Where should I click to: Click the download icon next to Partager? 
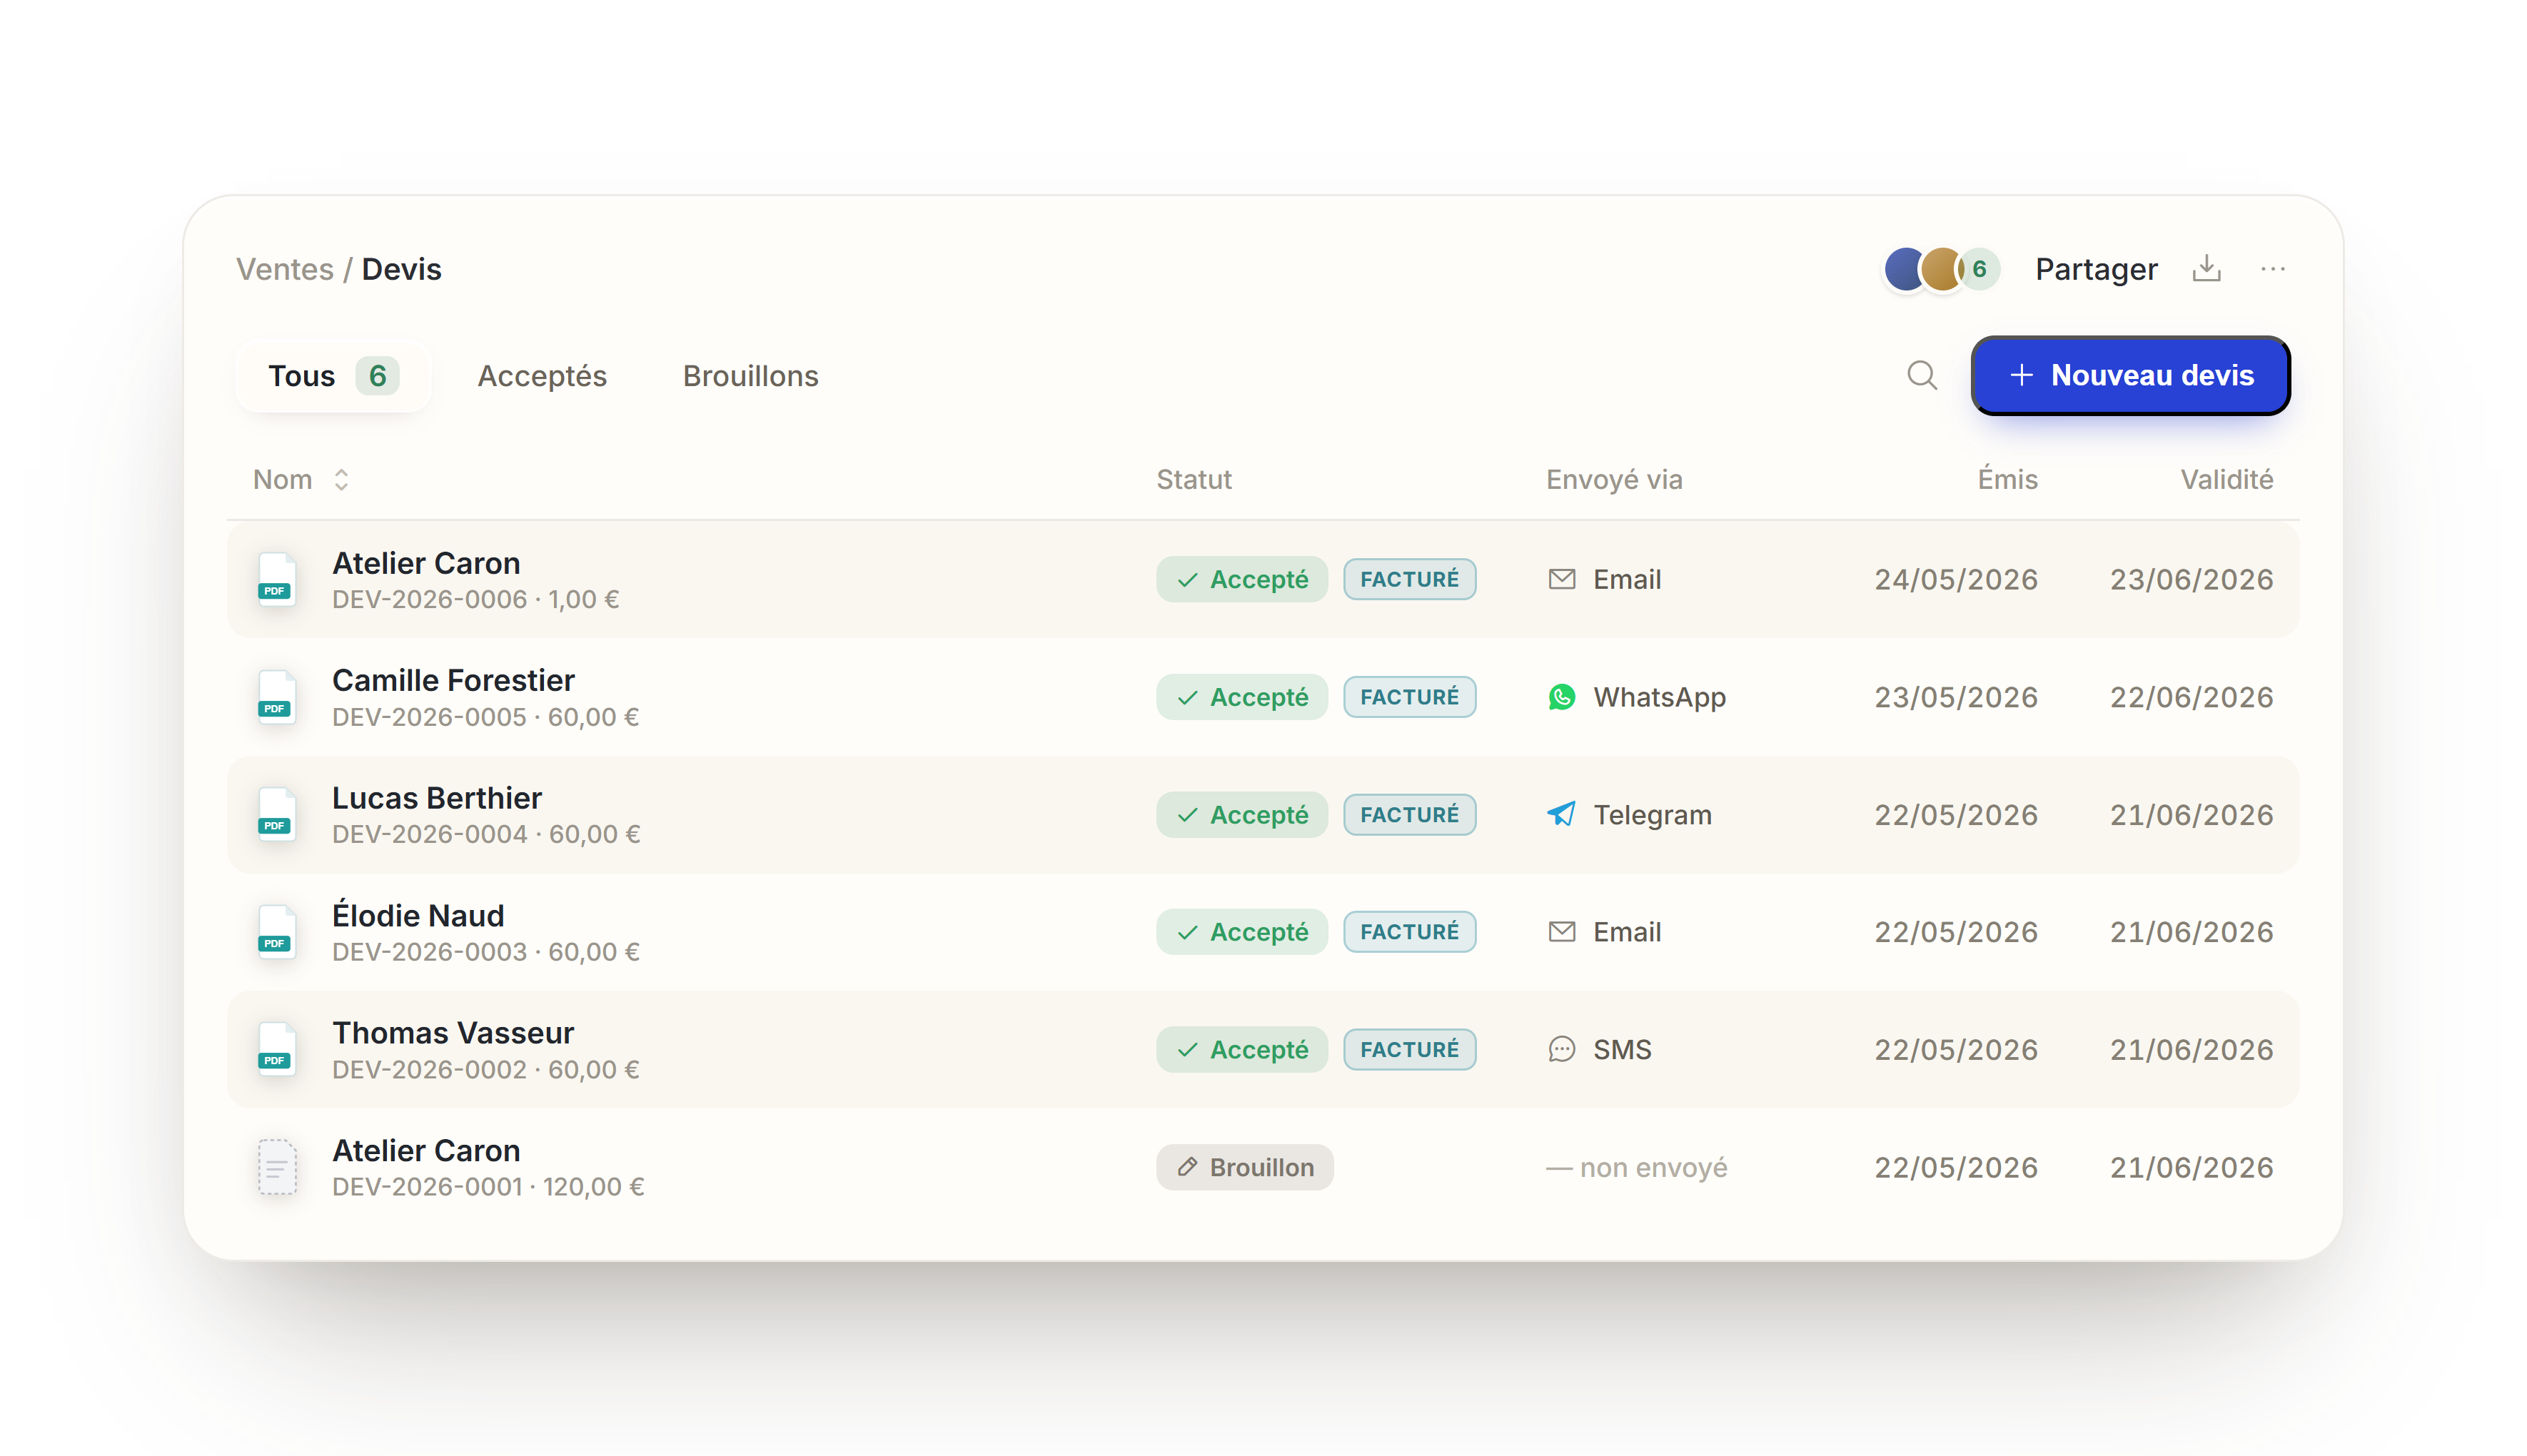pos(2206,268)
